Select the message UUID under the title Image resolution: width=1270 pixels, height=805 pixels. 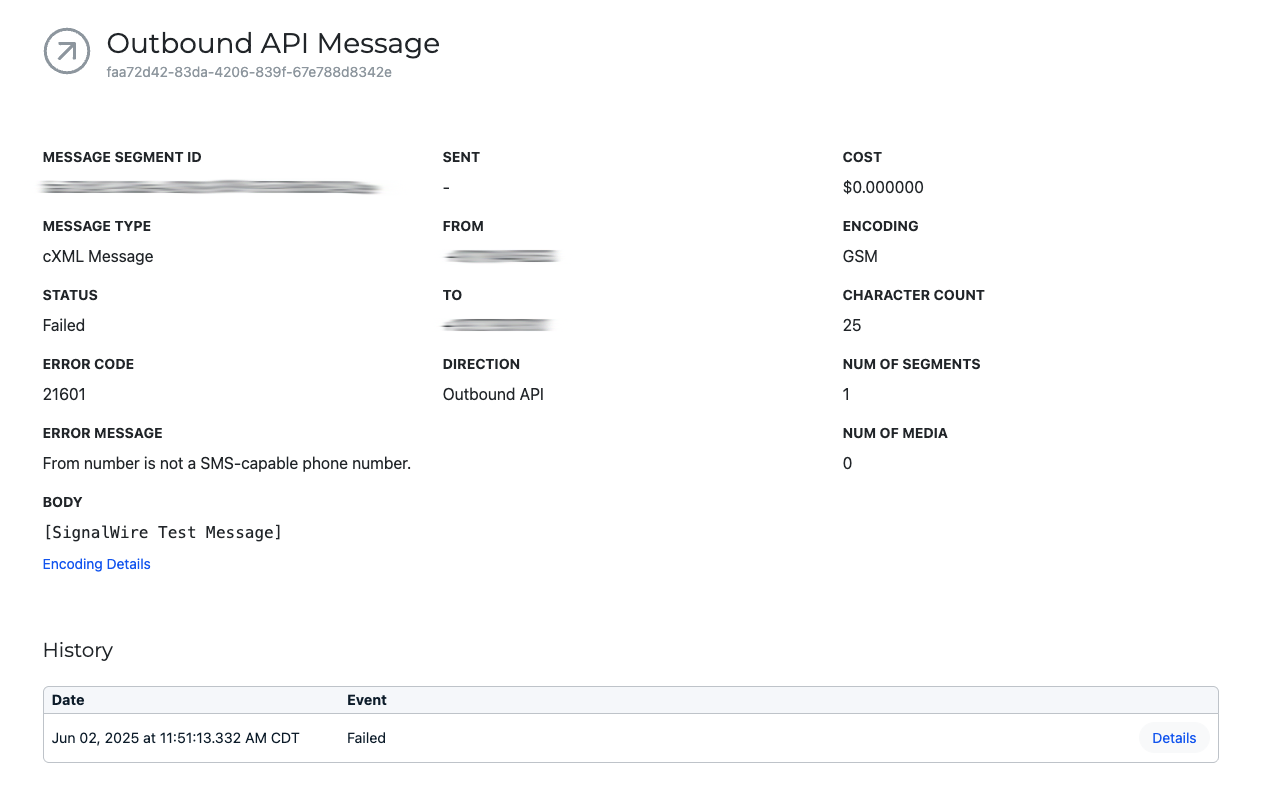coord(249,72)
